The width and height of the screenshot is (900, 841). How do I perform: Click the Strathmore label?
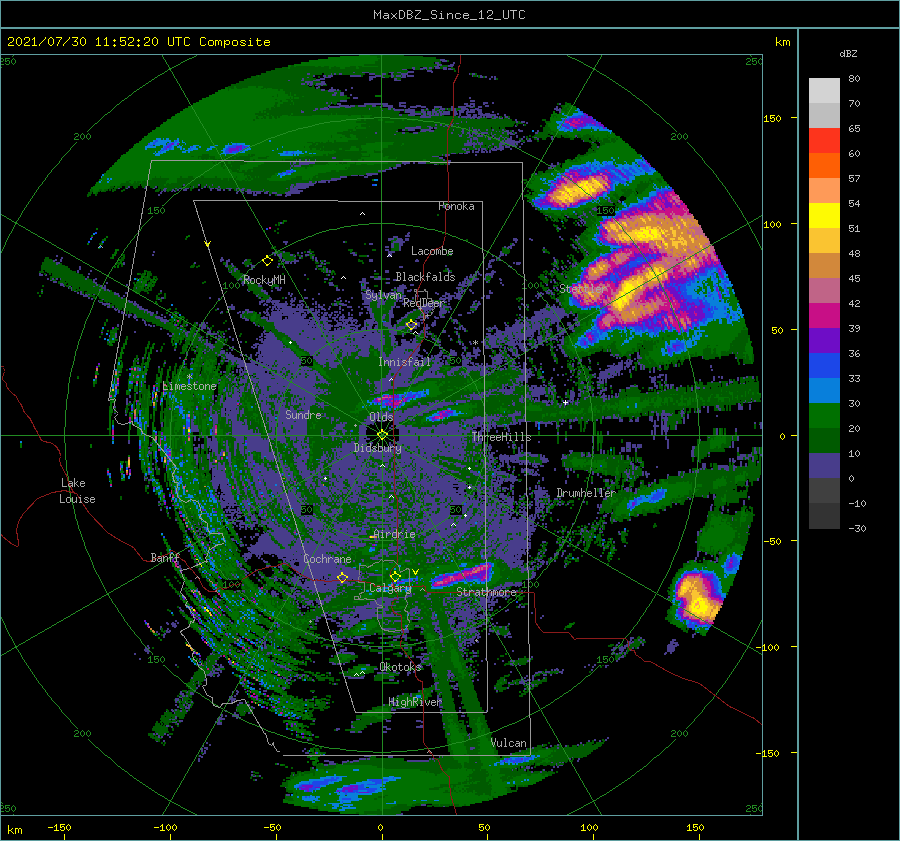click(x=486, y=592)
